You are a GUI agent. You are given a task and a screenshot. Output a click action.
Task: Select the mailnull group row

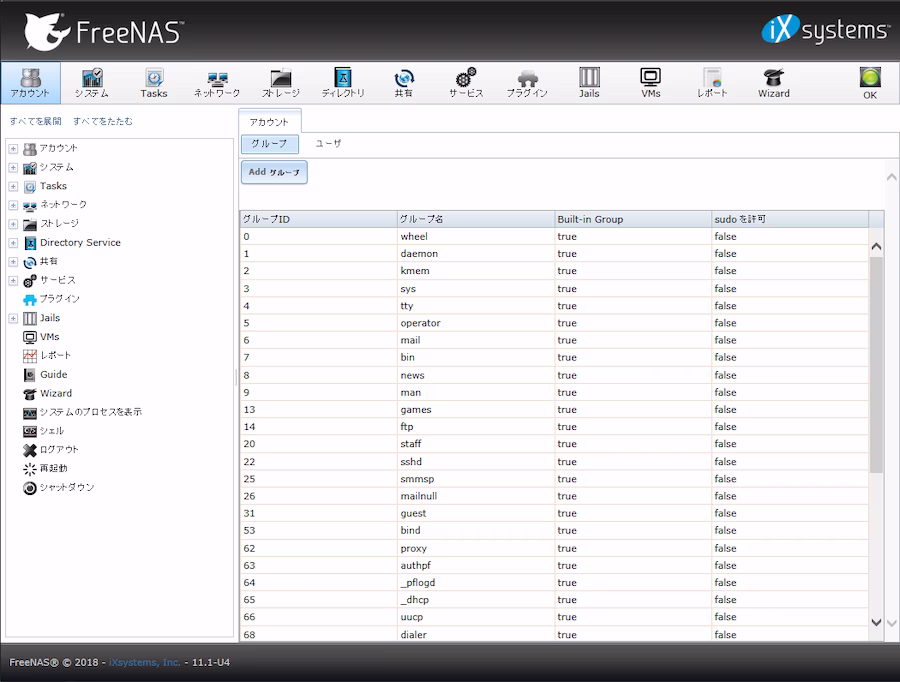coord(554,496)
